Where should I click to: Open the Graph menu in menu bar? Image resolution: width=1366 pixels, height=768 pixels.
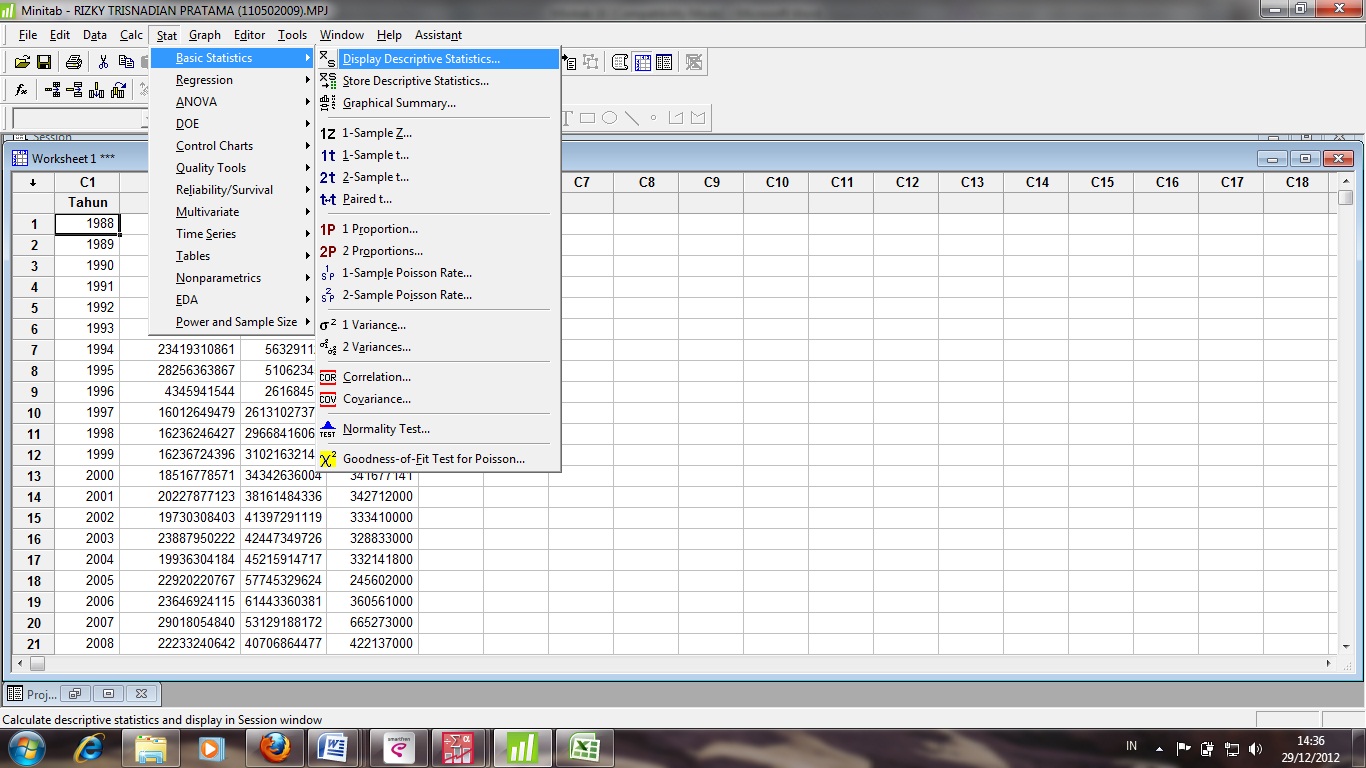[x=205, y=35]
